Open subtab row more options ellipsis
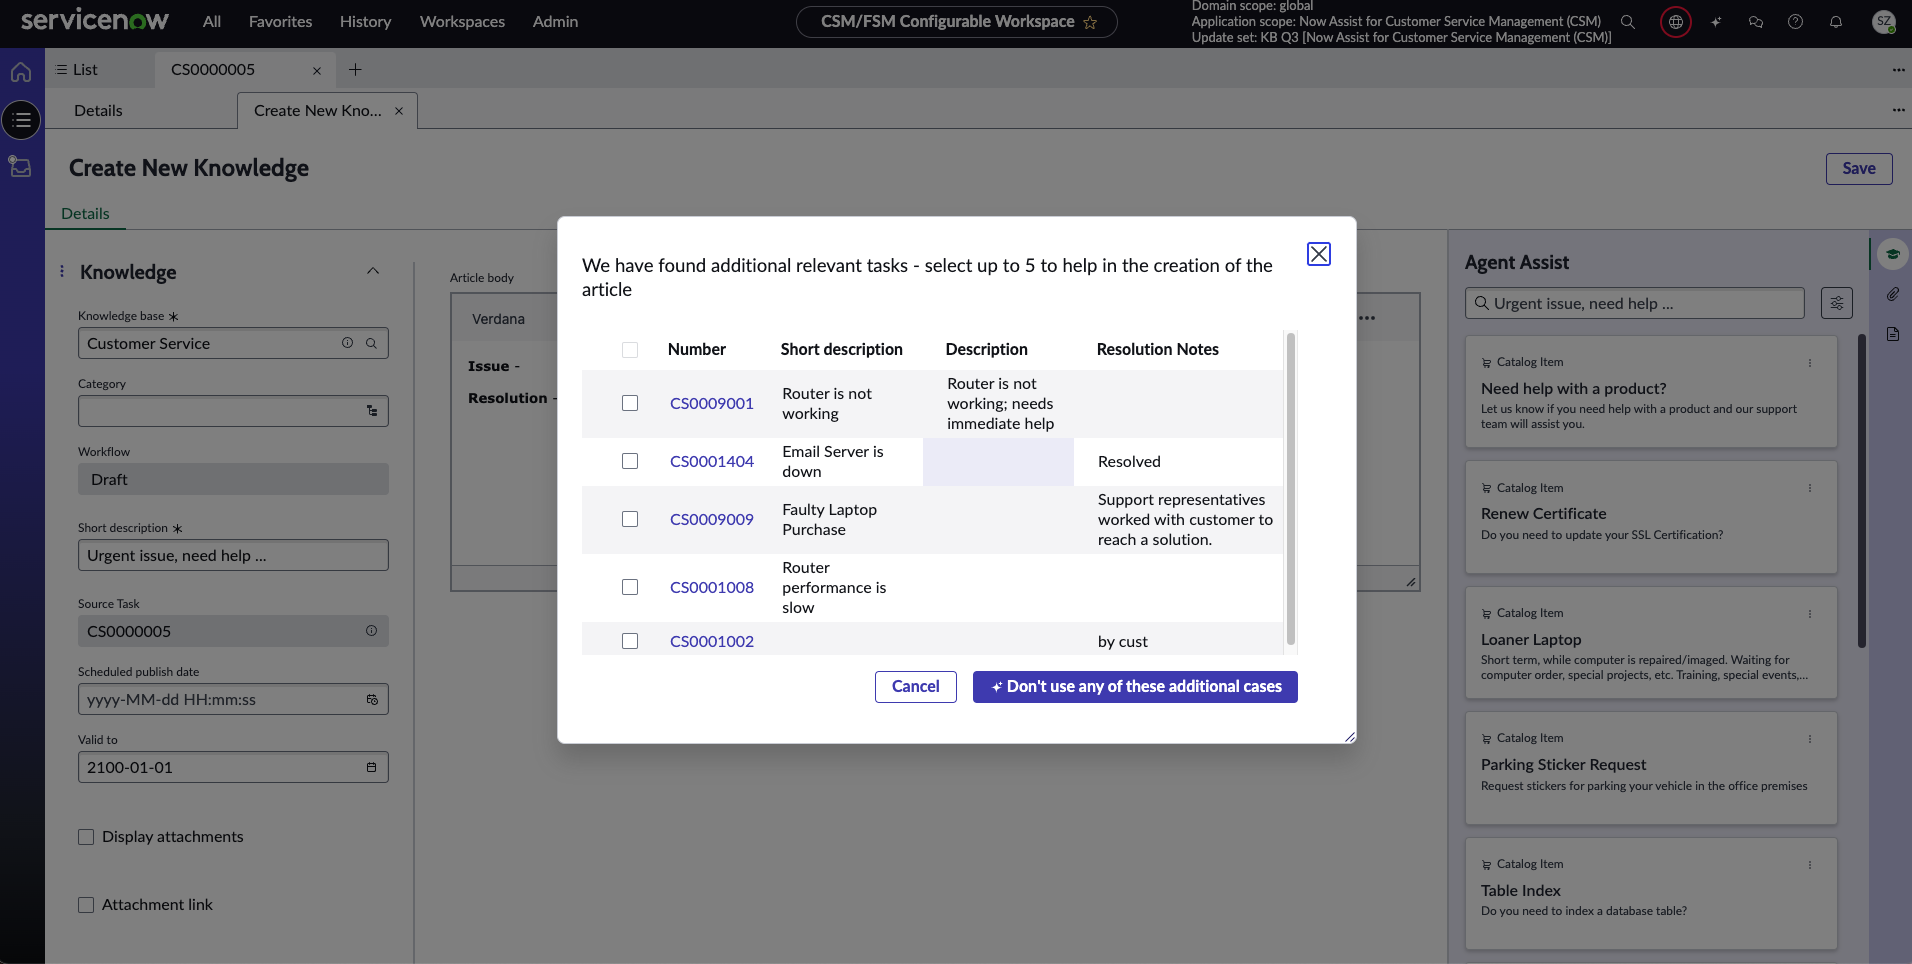Viewport: 1912px width, 964px height. [1898, 111]
